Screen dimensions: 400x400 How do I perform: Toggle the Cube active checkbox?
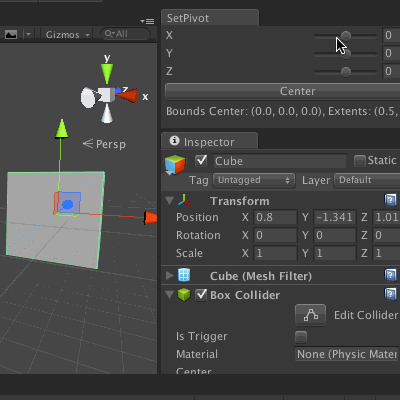coord(201,161)
